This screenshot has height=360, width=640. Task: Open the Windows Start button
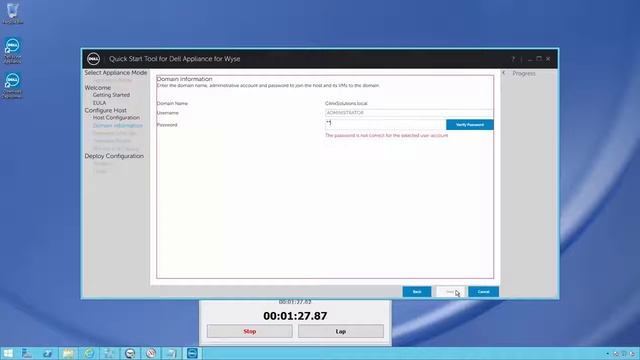(8, 353)
